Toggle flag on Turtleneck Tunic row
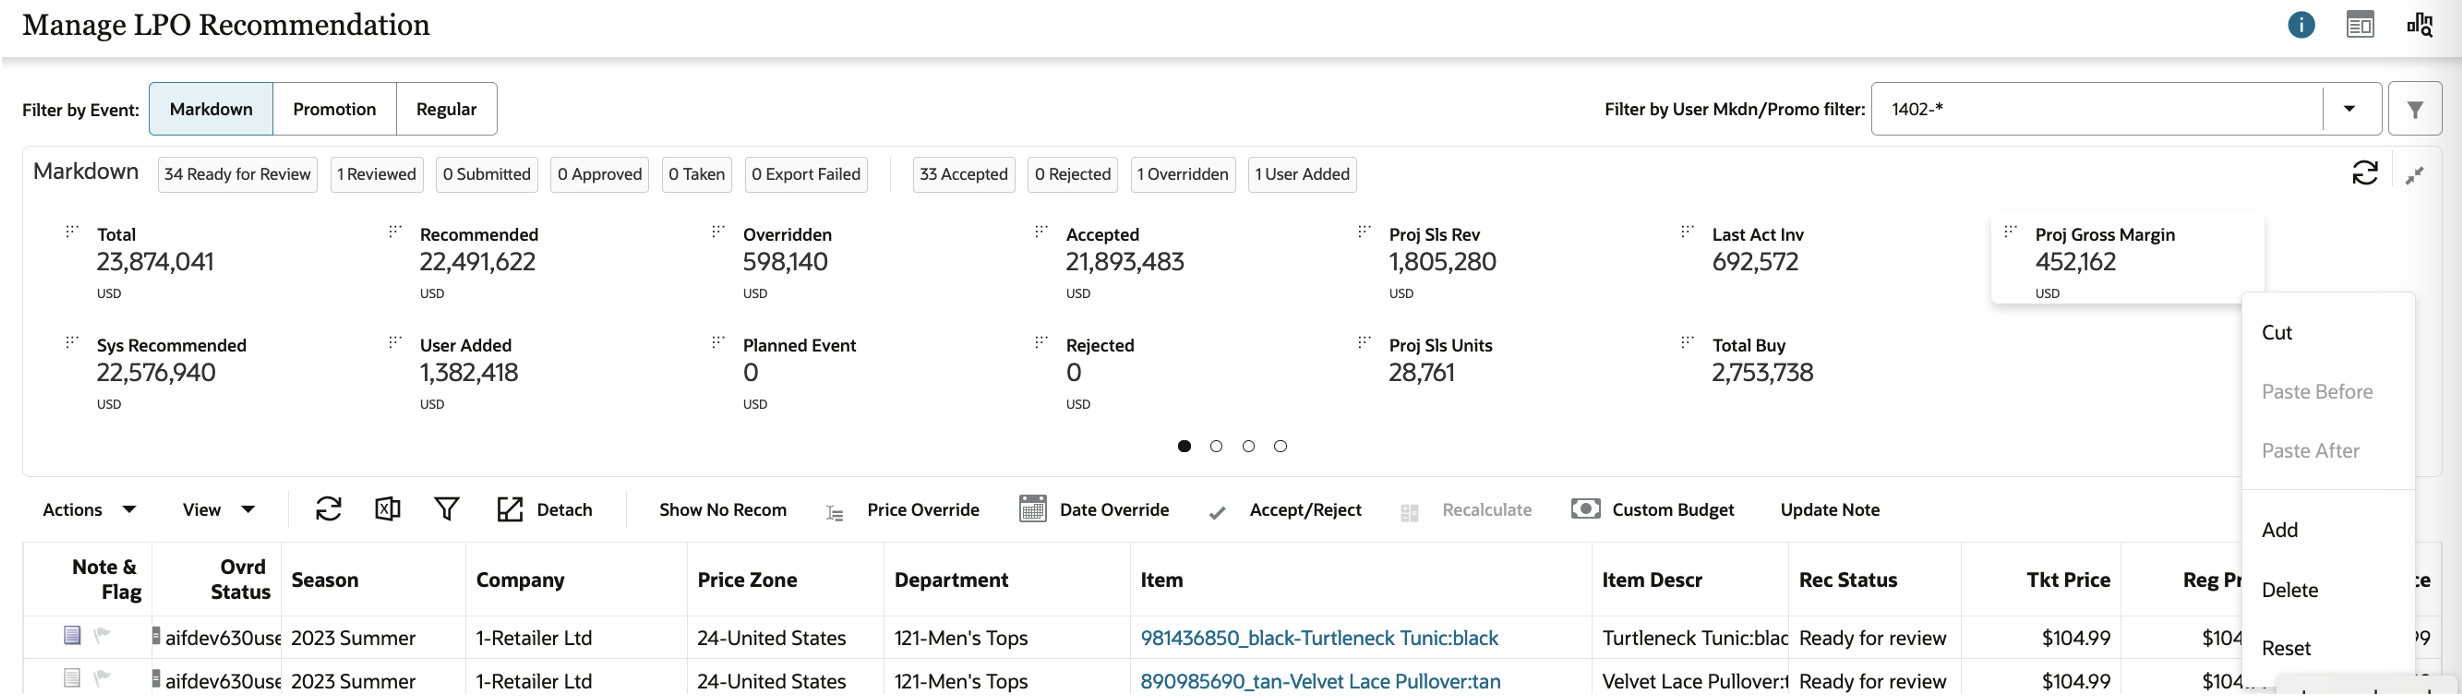The image size is (2462, 698). tap(101, 635)
